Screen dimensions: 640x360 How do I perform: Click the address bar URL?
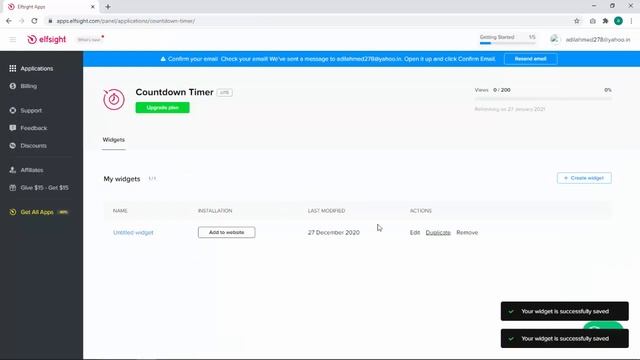pyautogui.click(x=125, y=21)
